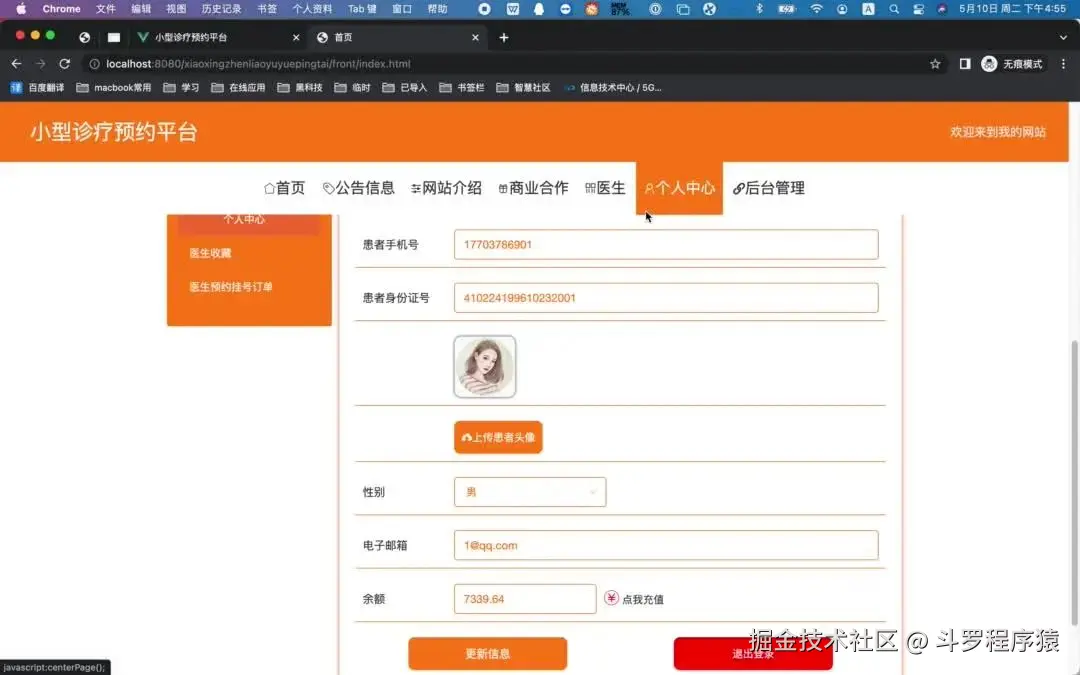Open the 编辑 menu

[x=141, y=9]
